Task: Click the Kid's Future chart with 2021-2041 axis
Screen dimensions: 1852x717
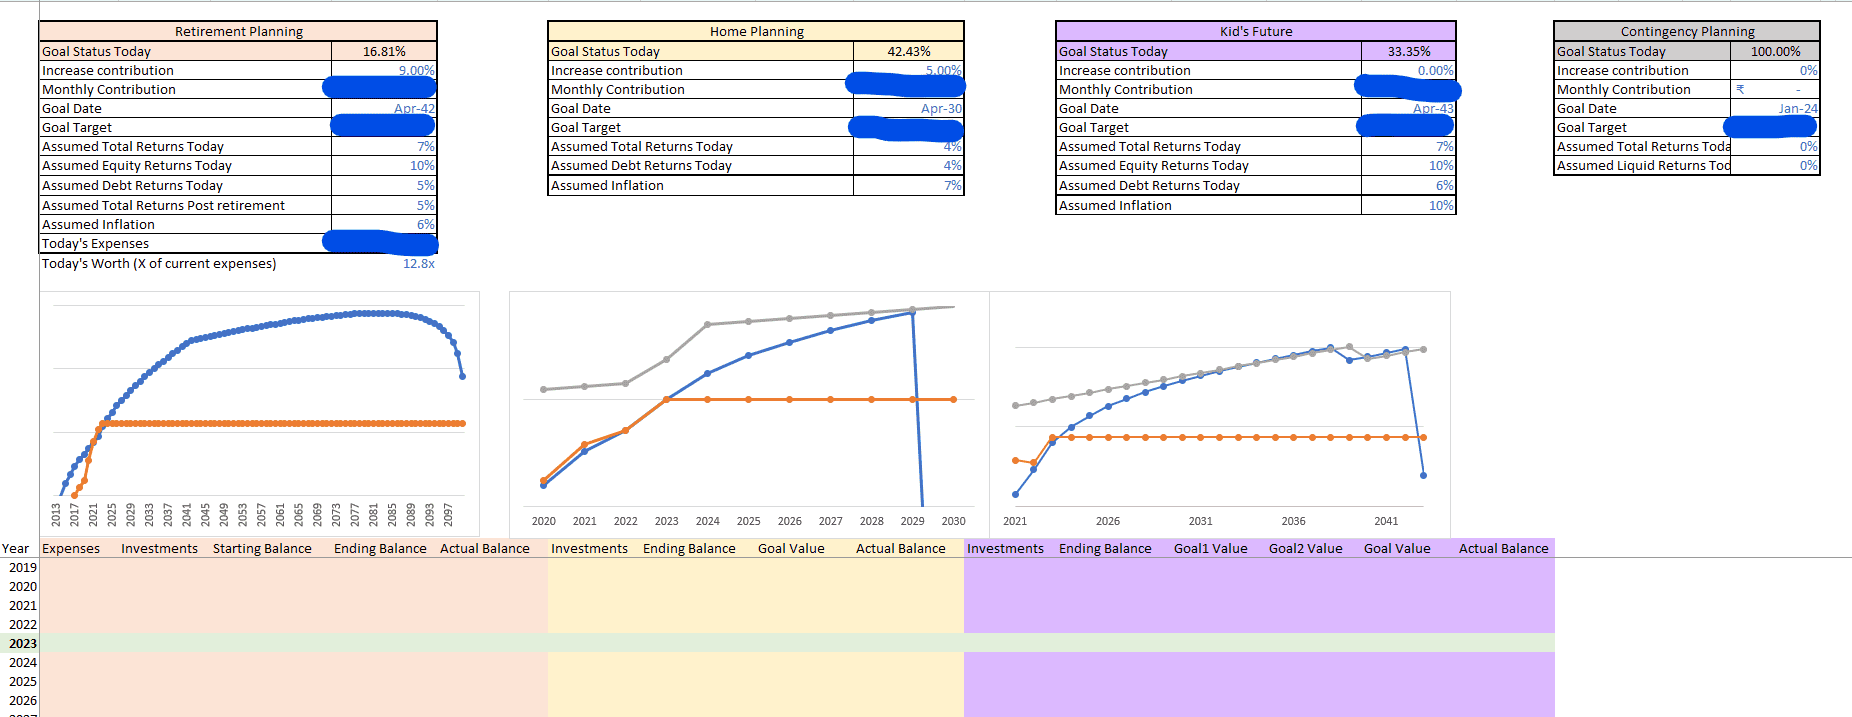Action: pyautogui.click(x=1220, y=414)
